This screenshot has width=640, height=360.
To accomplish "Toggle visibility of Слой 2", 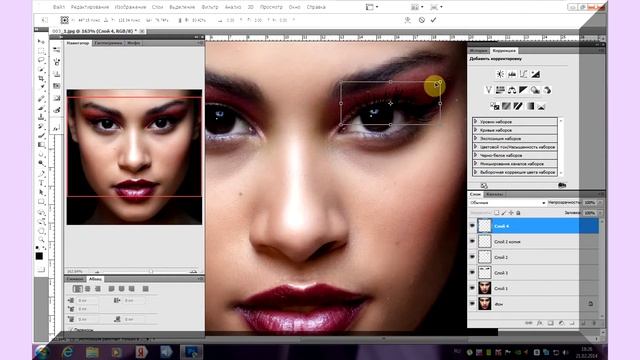I will tap(472, 257).
